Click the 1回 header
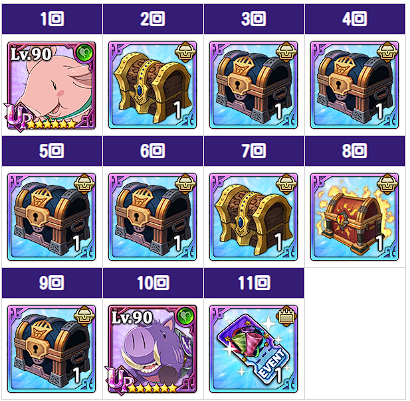Screen dimensions: 410x401 pos(52,19)
